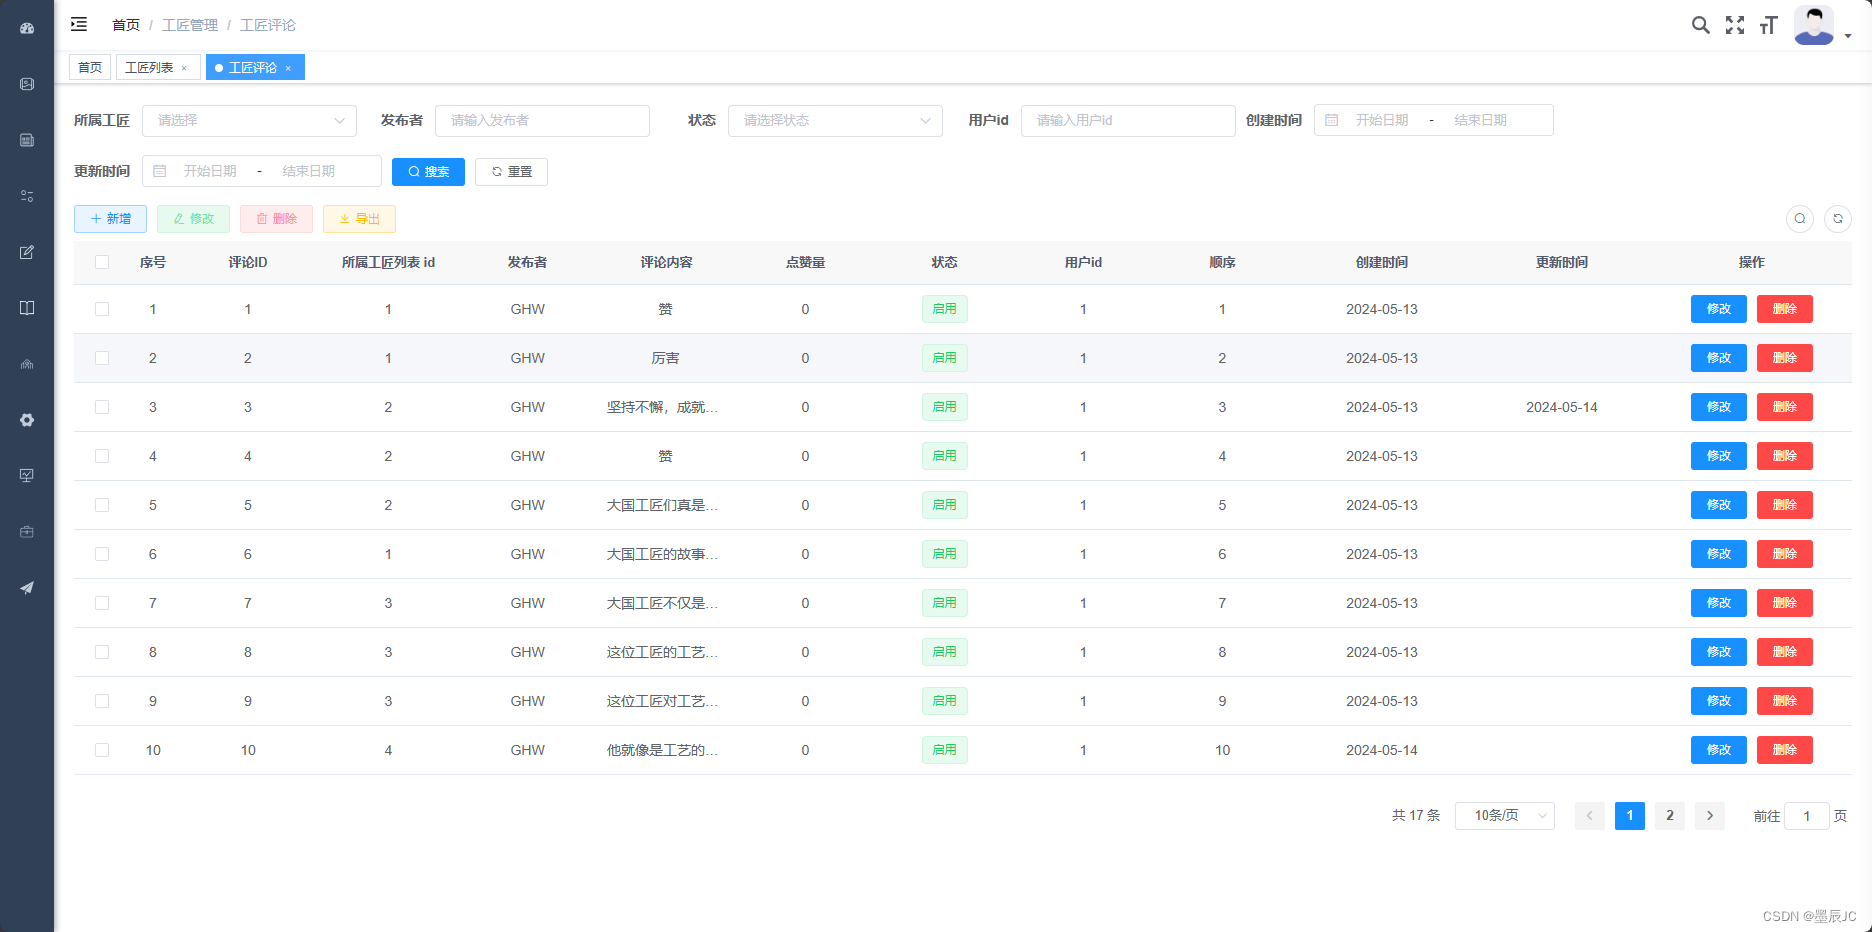
Task: Open the user avatar menu
Action: 1814,25
